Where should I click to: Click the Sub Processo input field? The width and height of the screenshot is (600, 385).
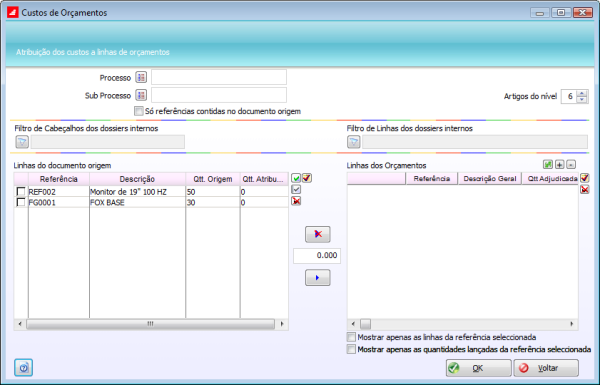[x=219, y=95]
